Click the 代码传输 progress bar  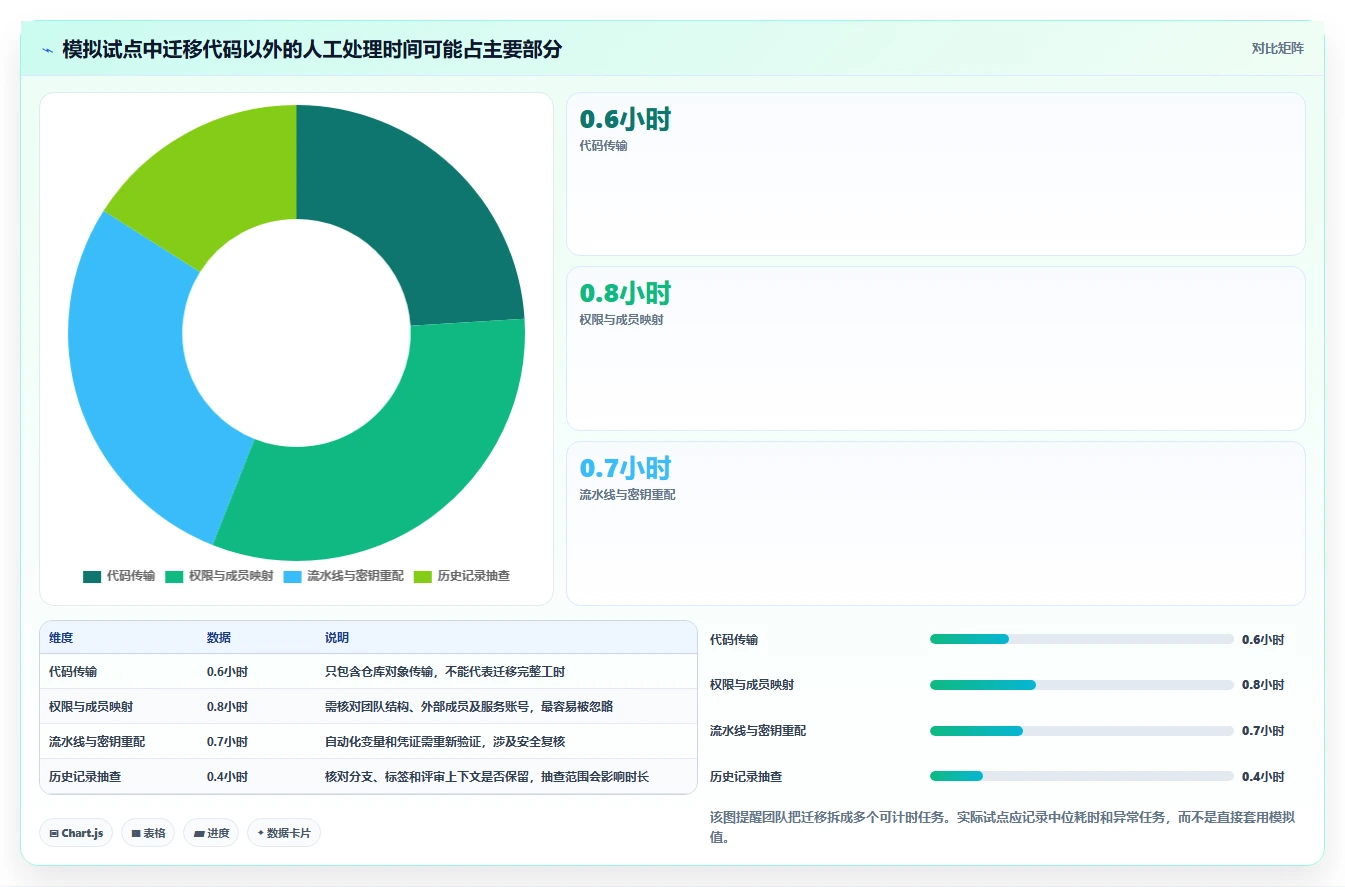pos(1082,639)
